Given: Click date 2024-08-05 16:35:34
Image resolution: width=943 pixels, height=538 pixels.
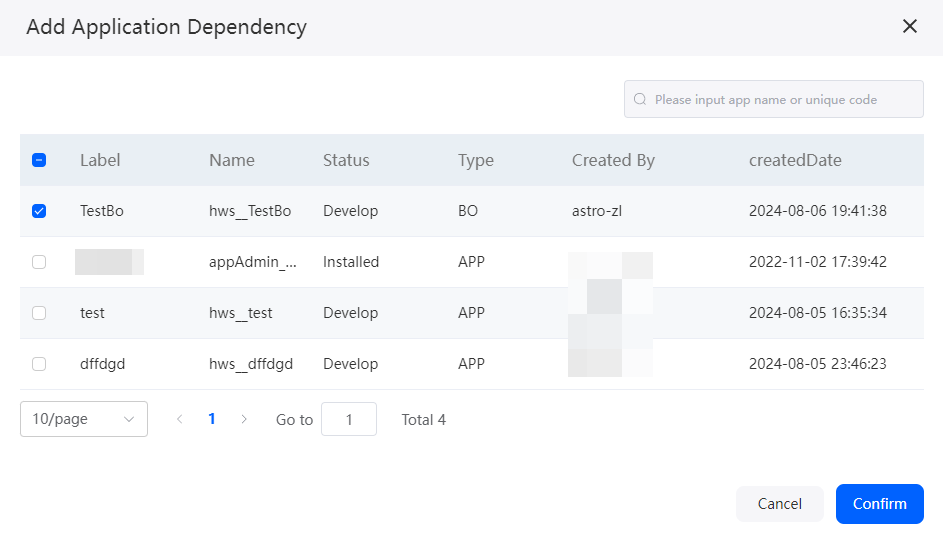Looking at the screenshot, I should (817, 313).
